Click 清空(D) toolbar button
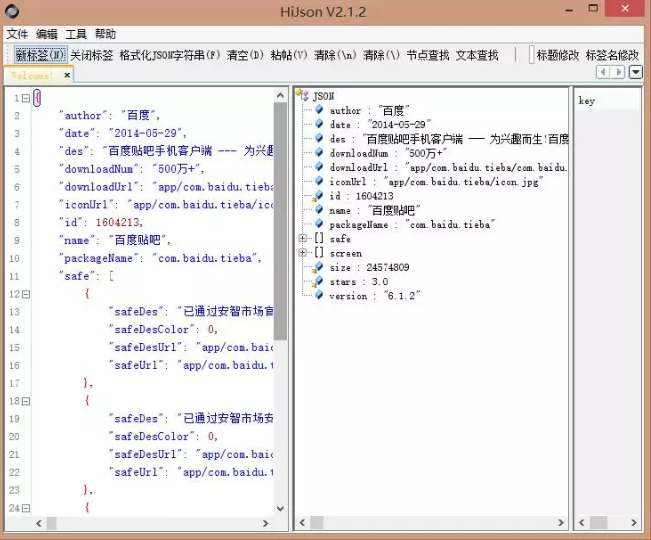This screenshot has width=651, height=540. pyautogui.click(x=245, y=55)
